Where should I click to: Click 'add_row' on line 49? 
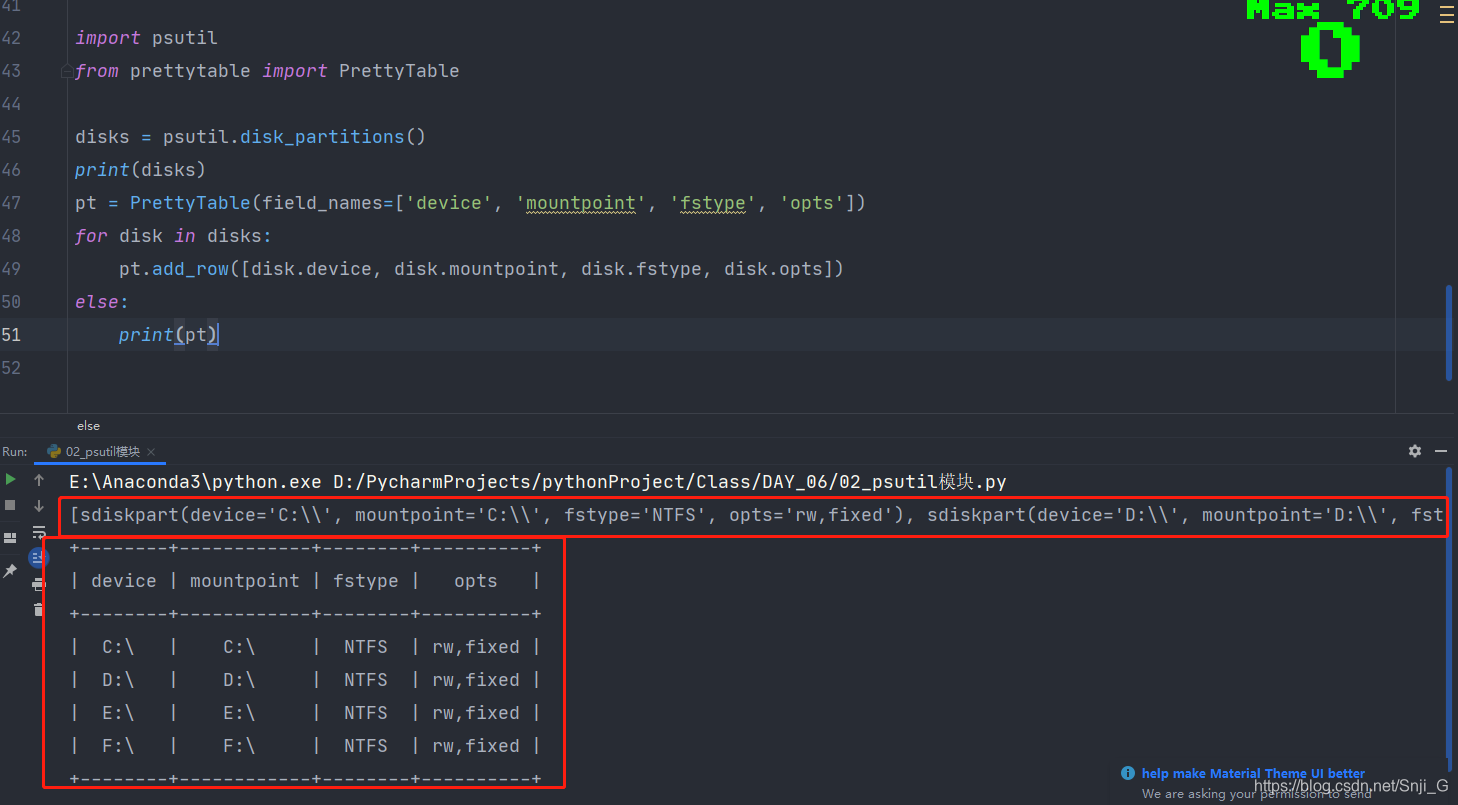[190, 269]
